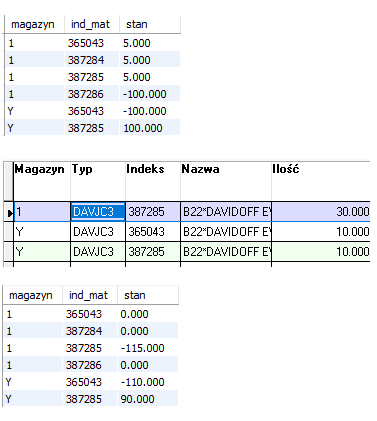Click the current row arrow indicator
Image resolution: width=377 pixels, height=421 pixels.
point(10,212)
